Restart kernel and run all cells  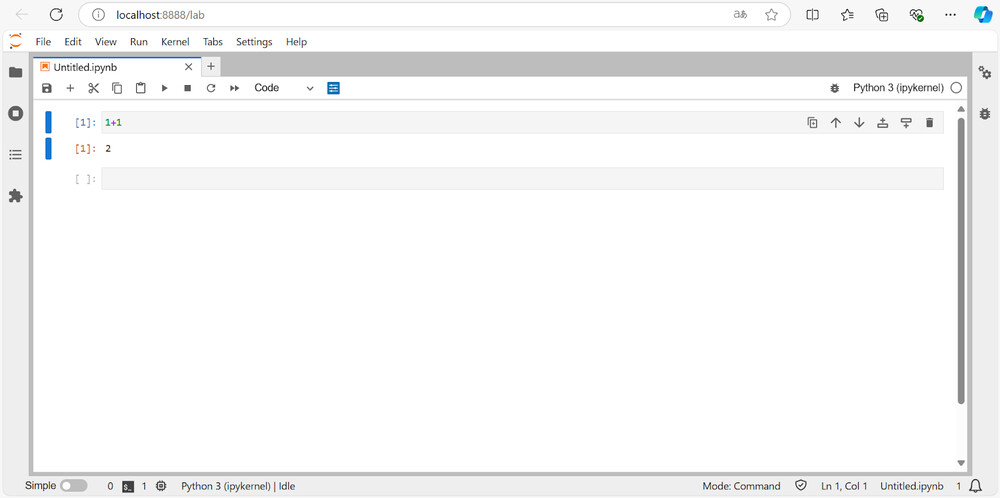(235, 89)
